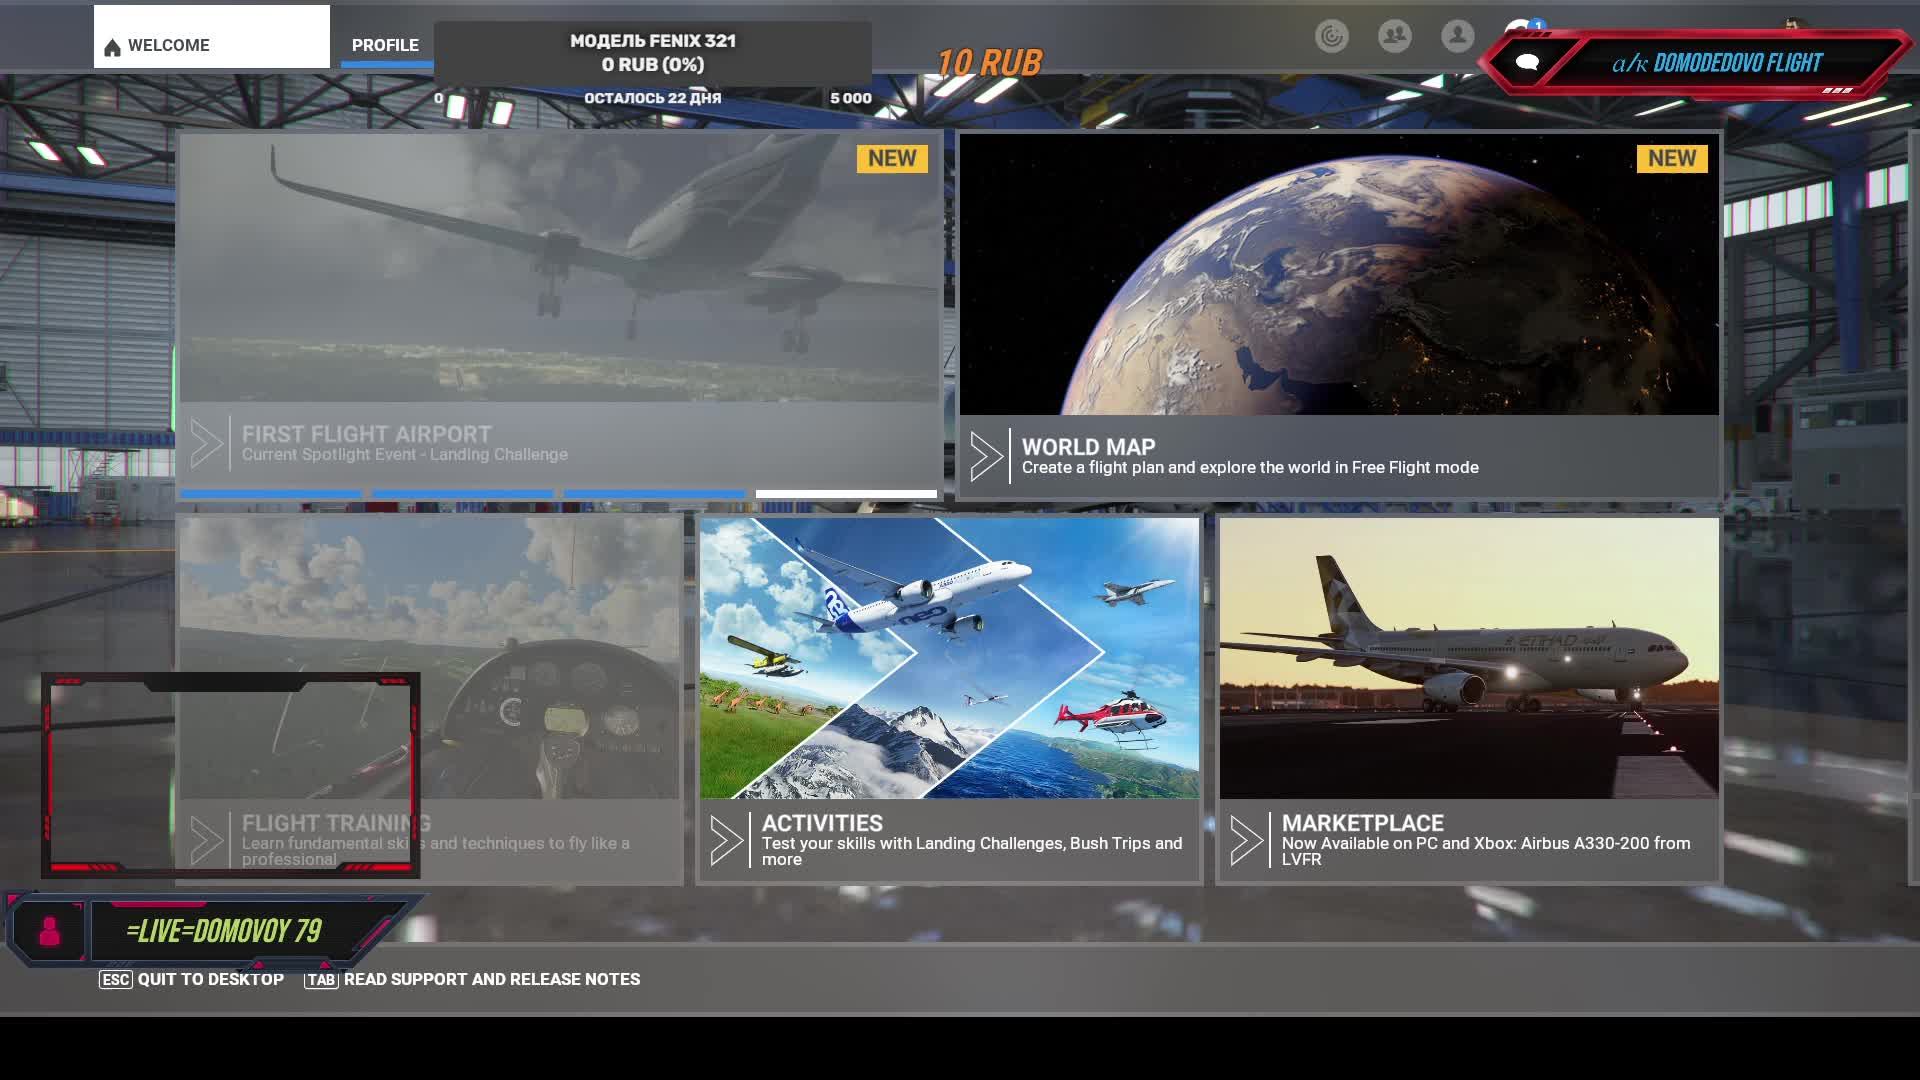The width and height of the screenshot is (1920, 1080).
Task: Select the fourth white carousel indicator bar
Action: coord(846,494)
